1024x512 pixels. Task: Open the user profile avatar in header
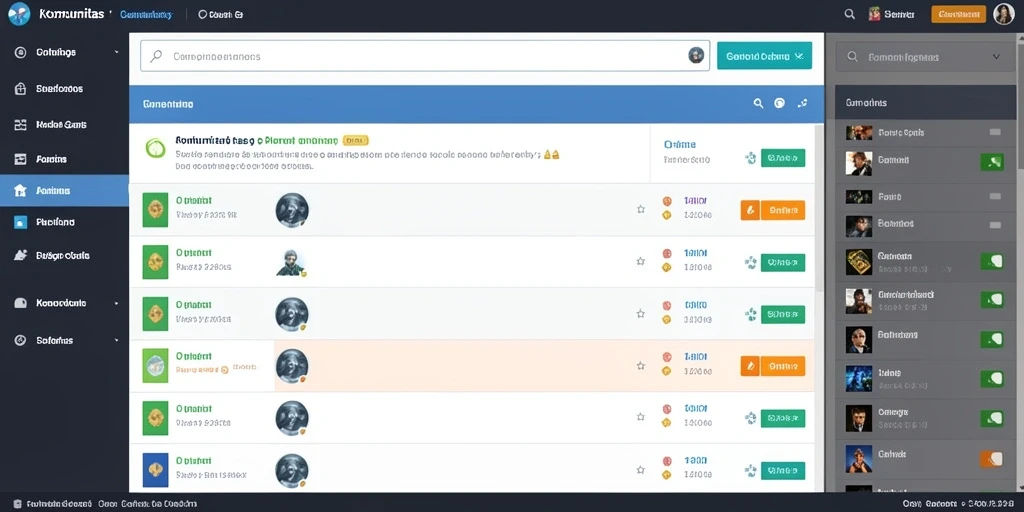(1004, 14)
